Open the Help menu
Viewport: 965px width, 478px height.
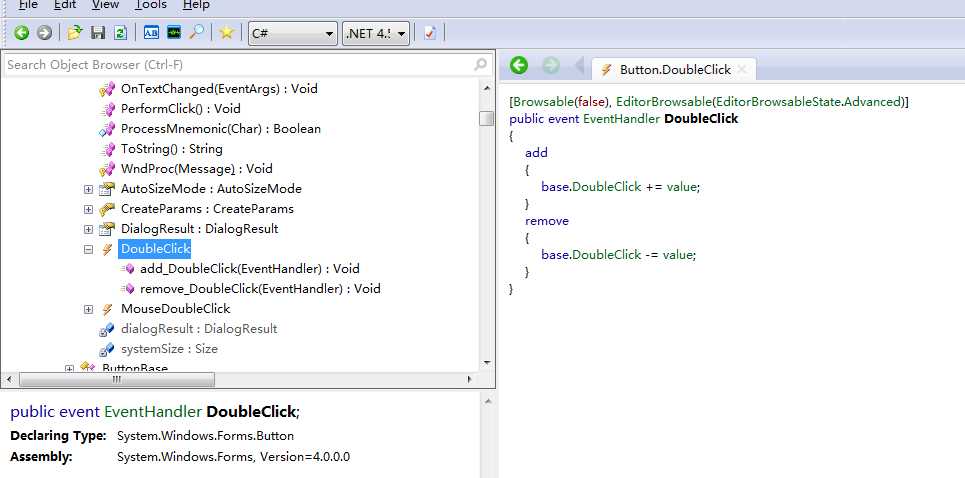196,5
